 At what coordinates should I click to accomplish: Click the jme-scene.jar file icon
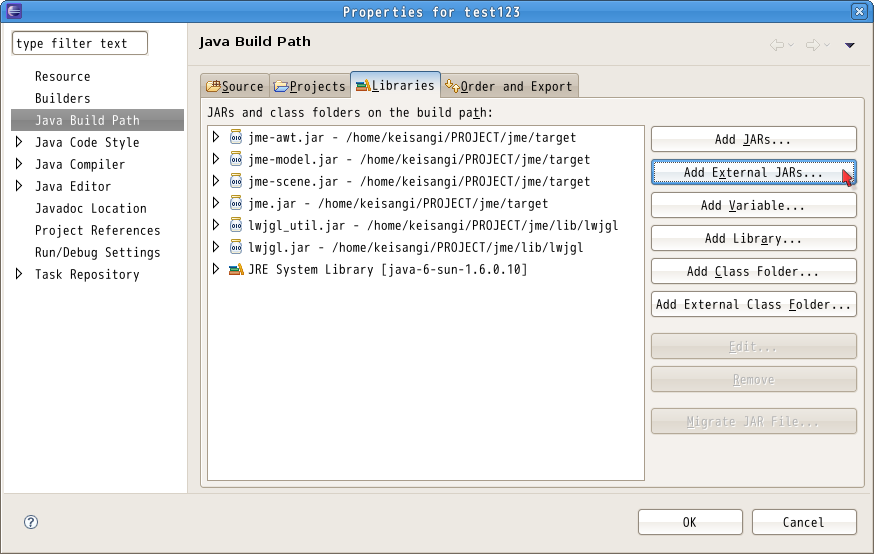pos(236,181)
